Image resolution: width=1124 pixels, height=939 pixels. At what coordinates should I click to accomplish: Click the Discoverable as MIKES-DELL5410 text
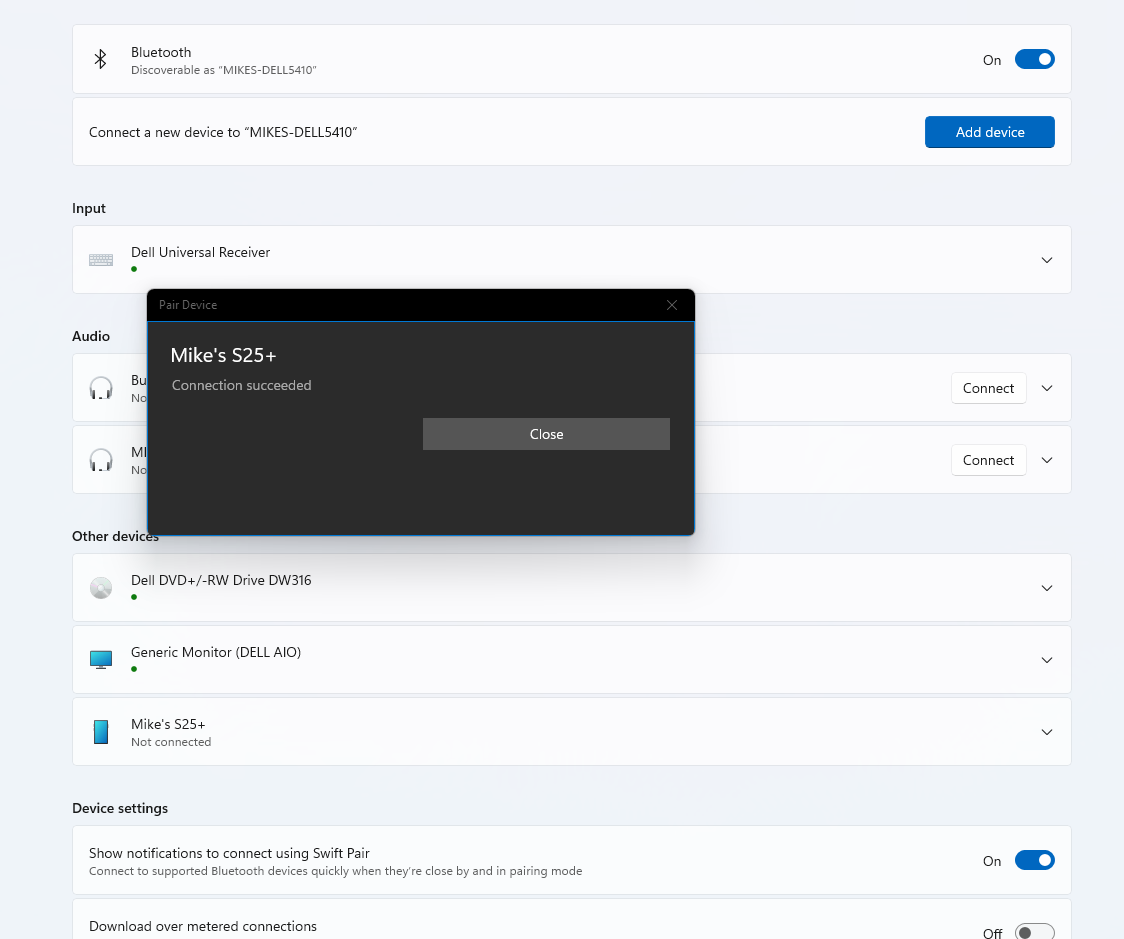(224, 70)
